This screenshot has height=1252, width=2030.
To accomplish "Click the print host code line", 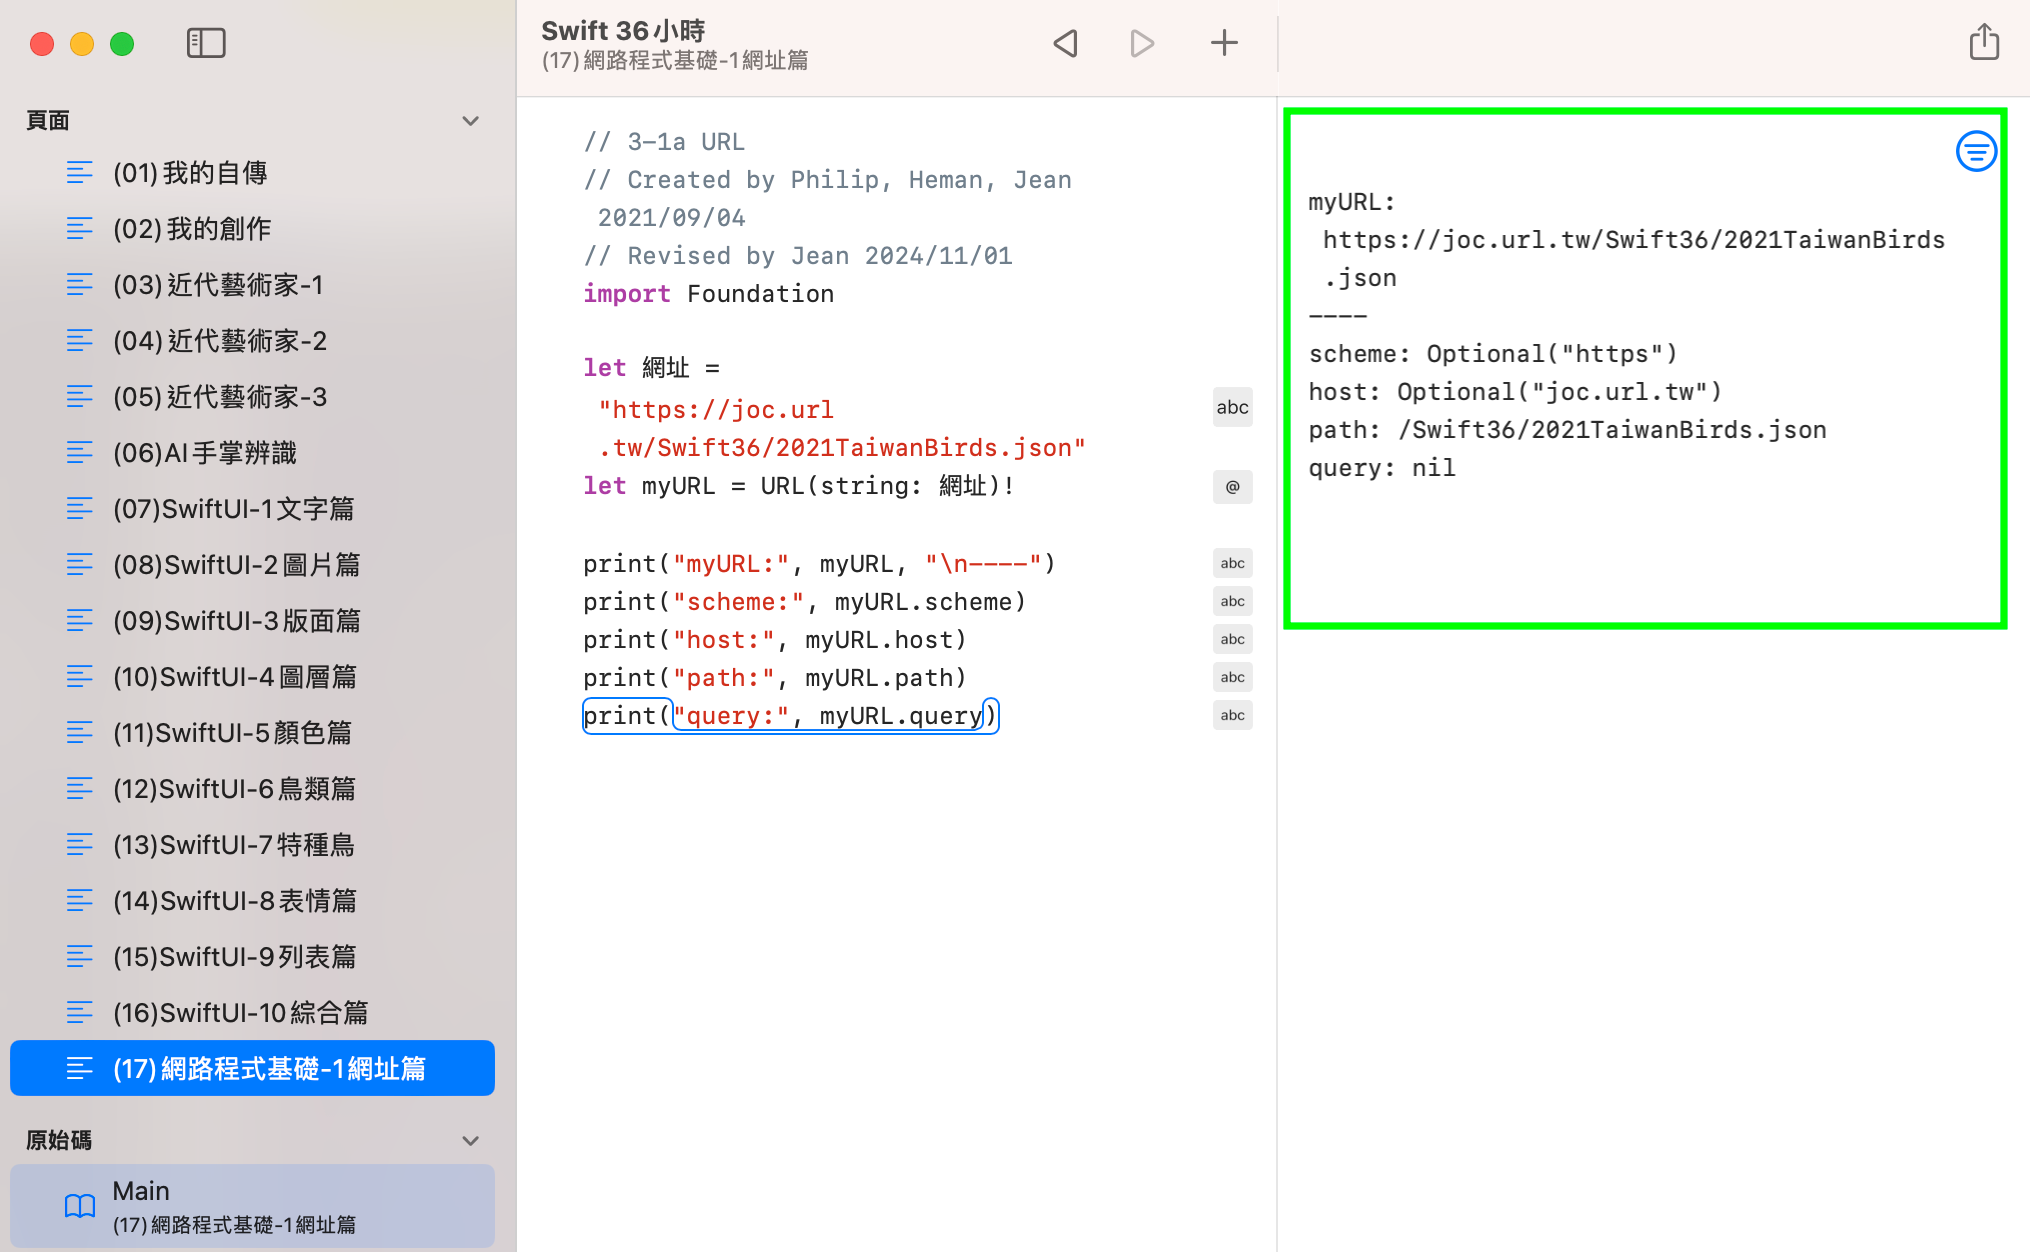I will pyautogui.click(x=774, y=640).
